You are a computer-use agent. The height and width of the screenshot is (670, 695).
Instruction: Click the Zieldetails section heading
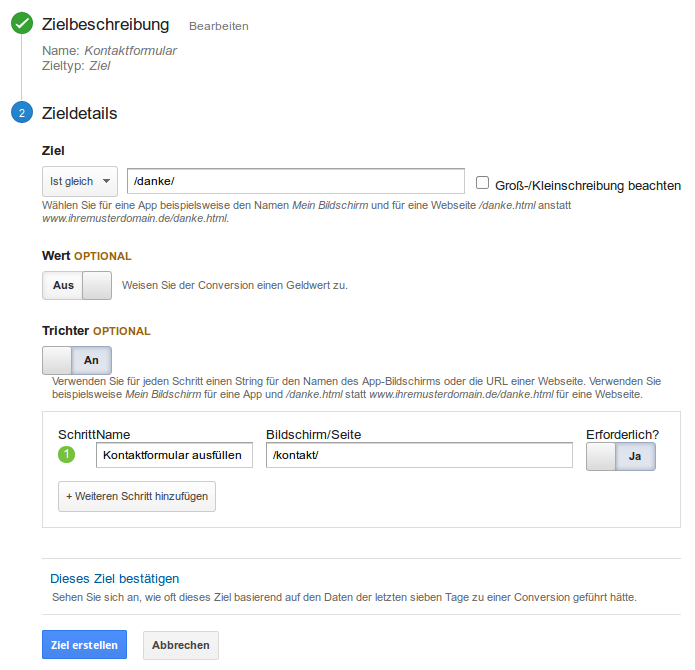(79, 113)
